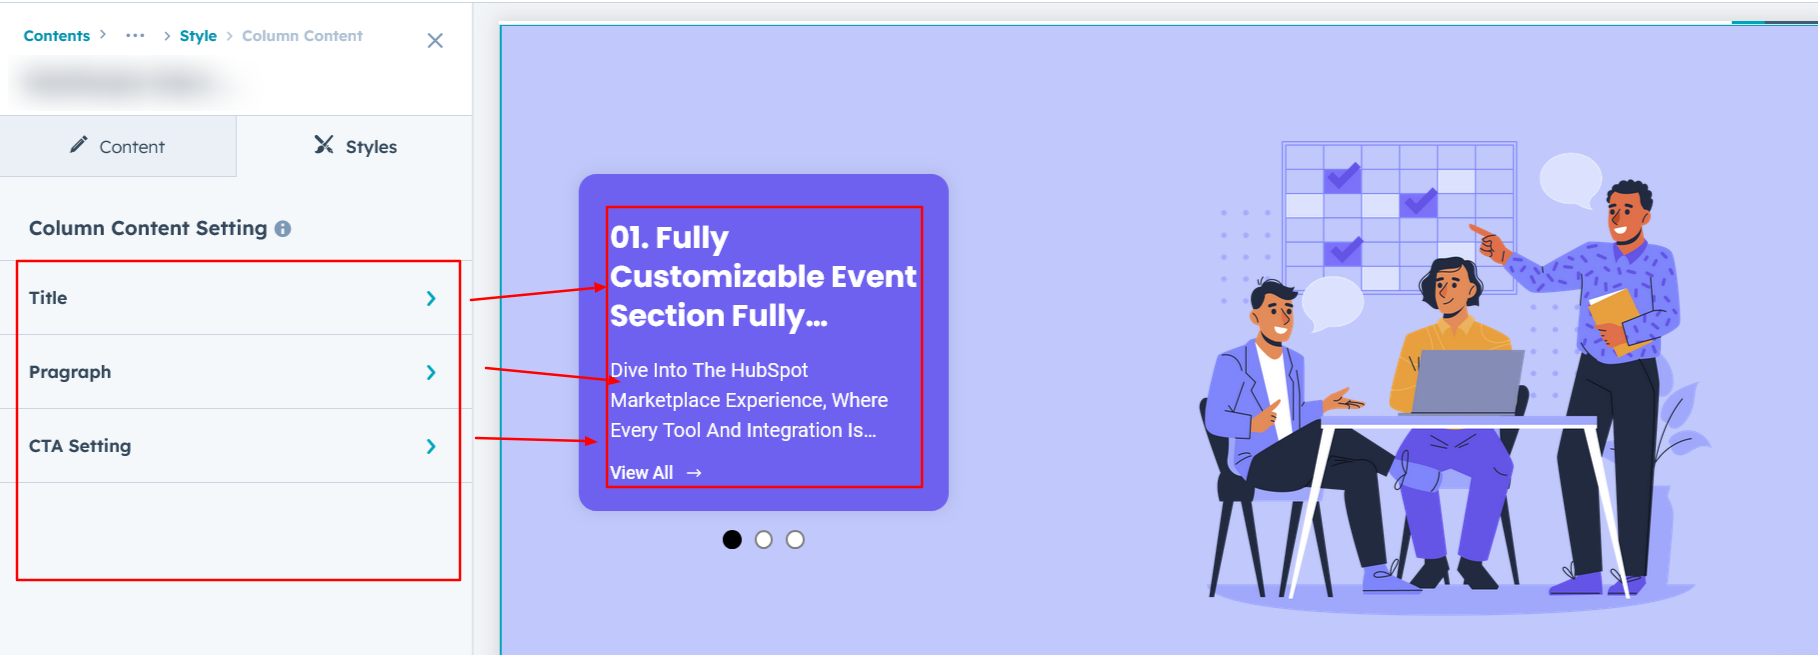Click the pencil icon on Content tab

pyautogui.click(x=79, y=145)
